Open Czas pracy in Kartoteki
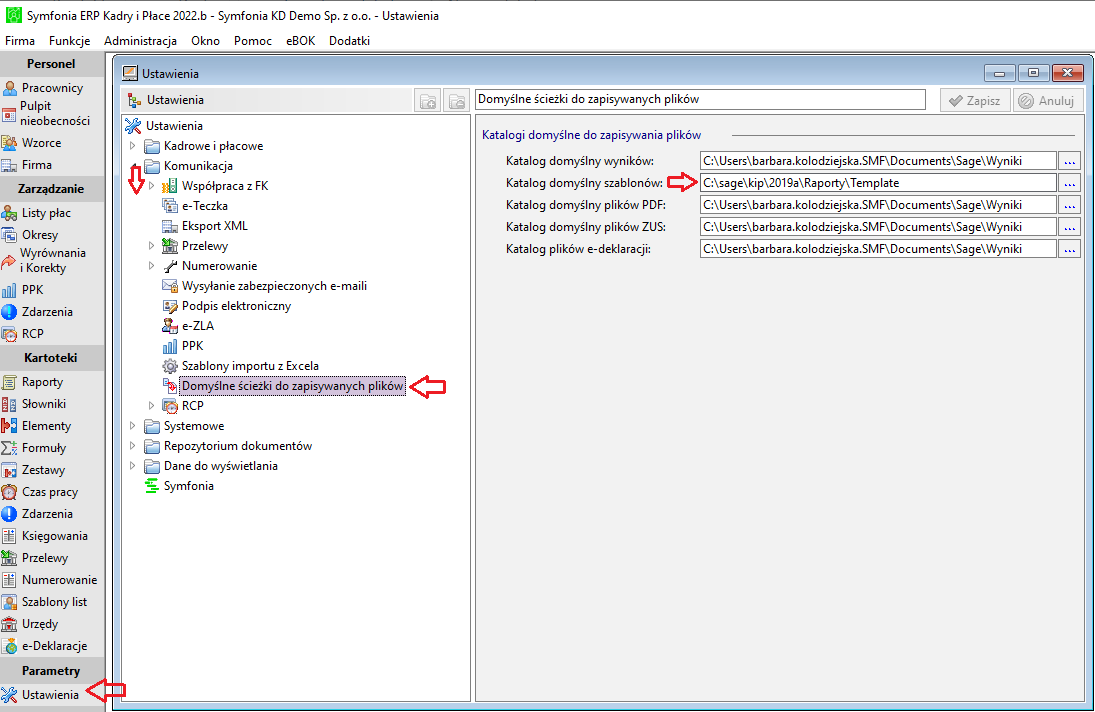The height and width of the screenshot is (712, 1095). point(50,492)
